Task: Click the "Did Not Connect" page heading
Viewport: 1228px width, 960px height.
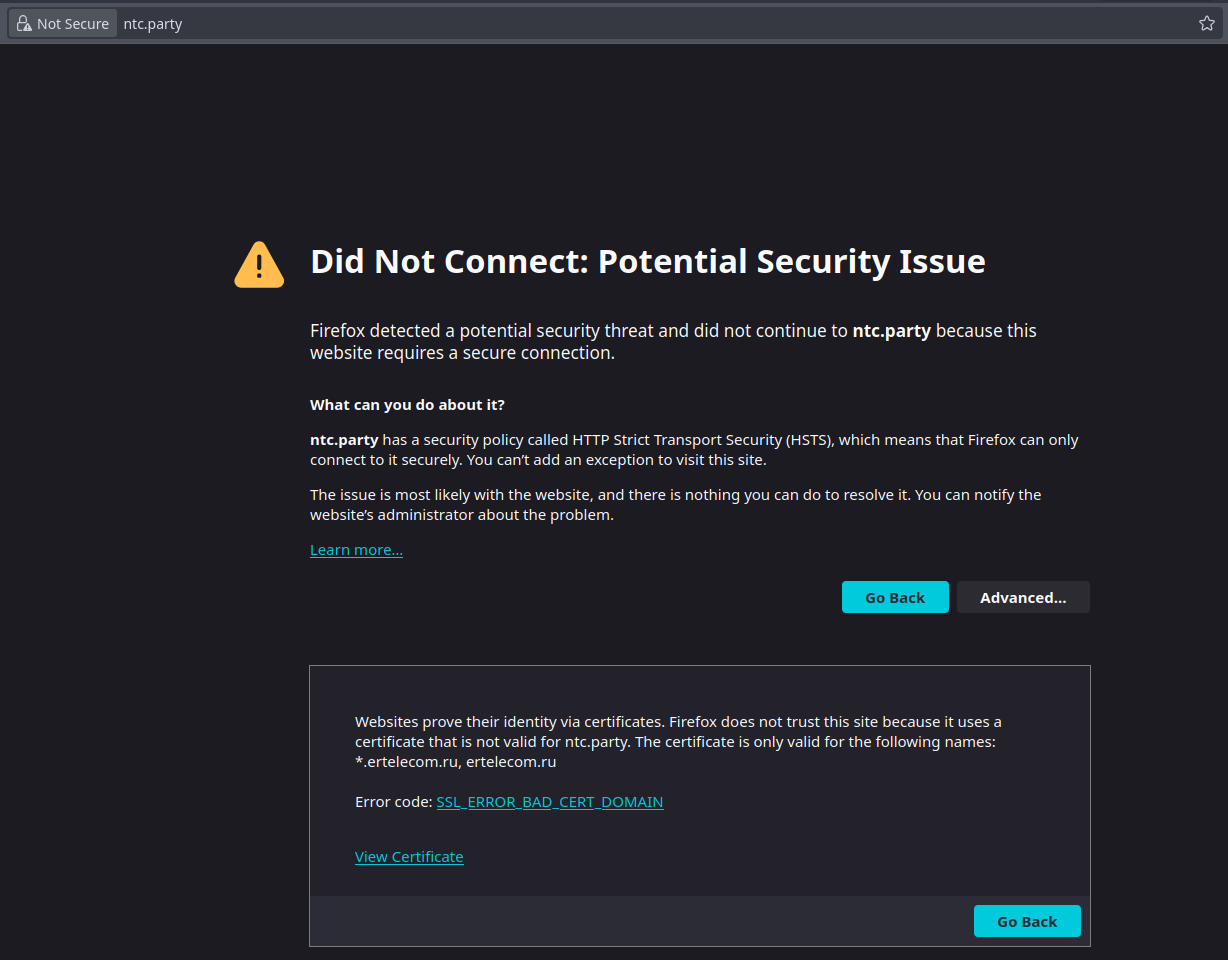Action: coord(648,262)
